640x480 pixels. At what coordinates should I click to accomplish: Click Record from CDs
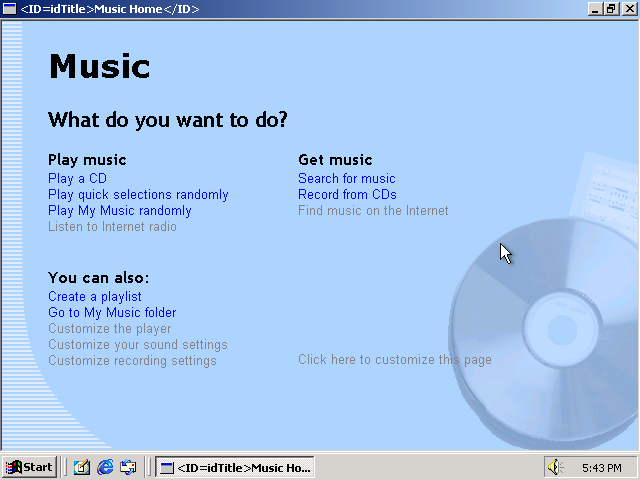coord(347,195)
